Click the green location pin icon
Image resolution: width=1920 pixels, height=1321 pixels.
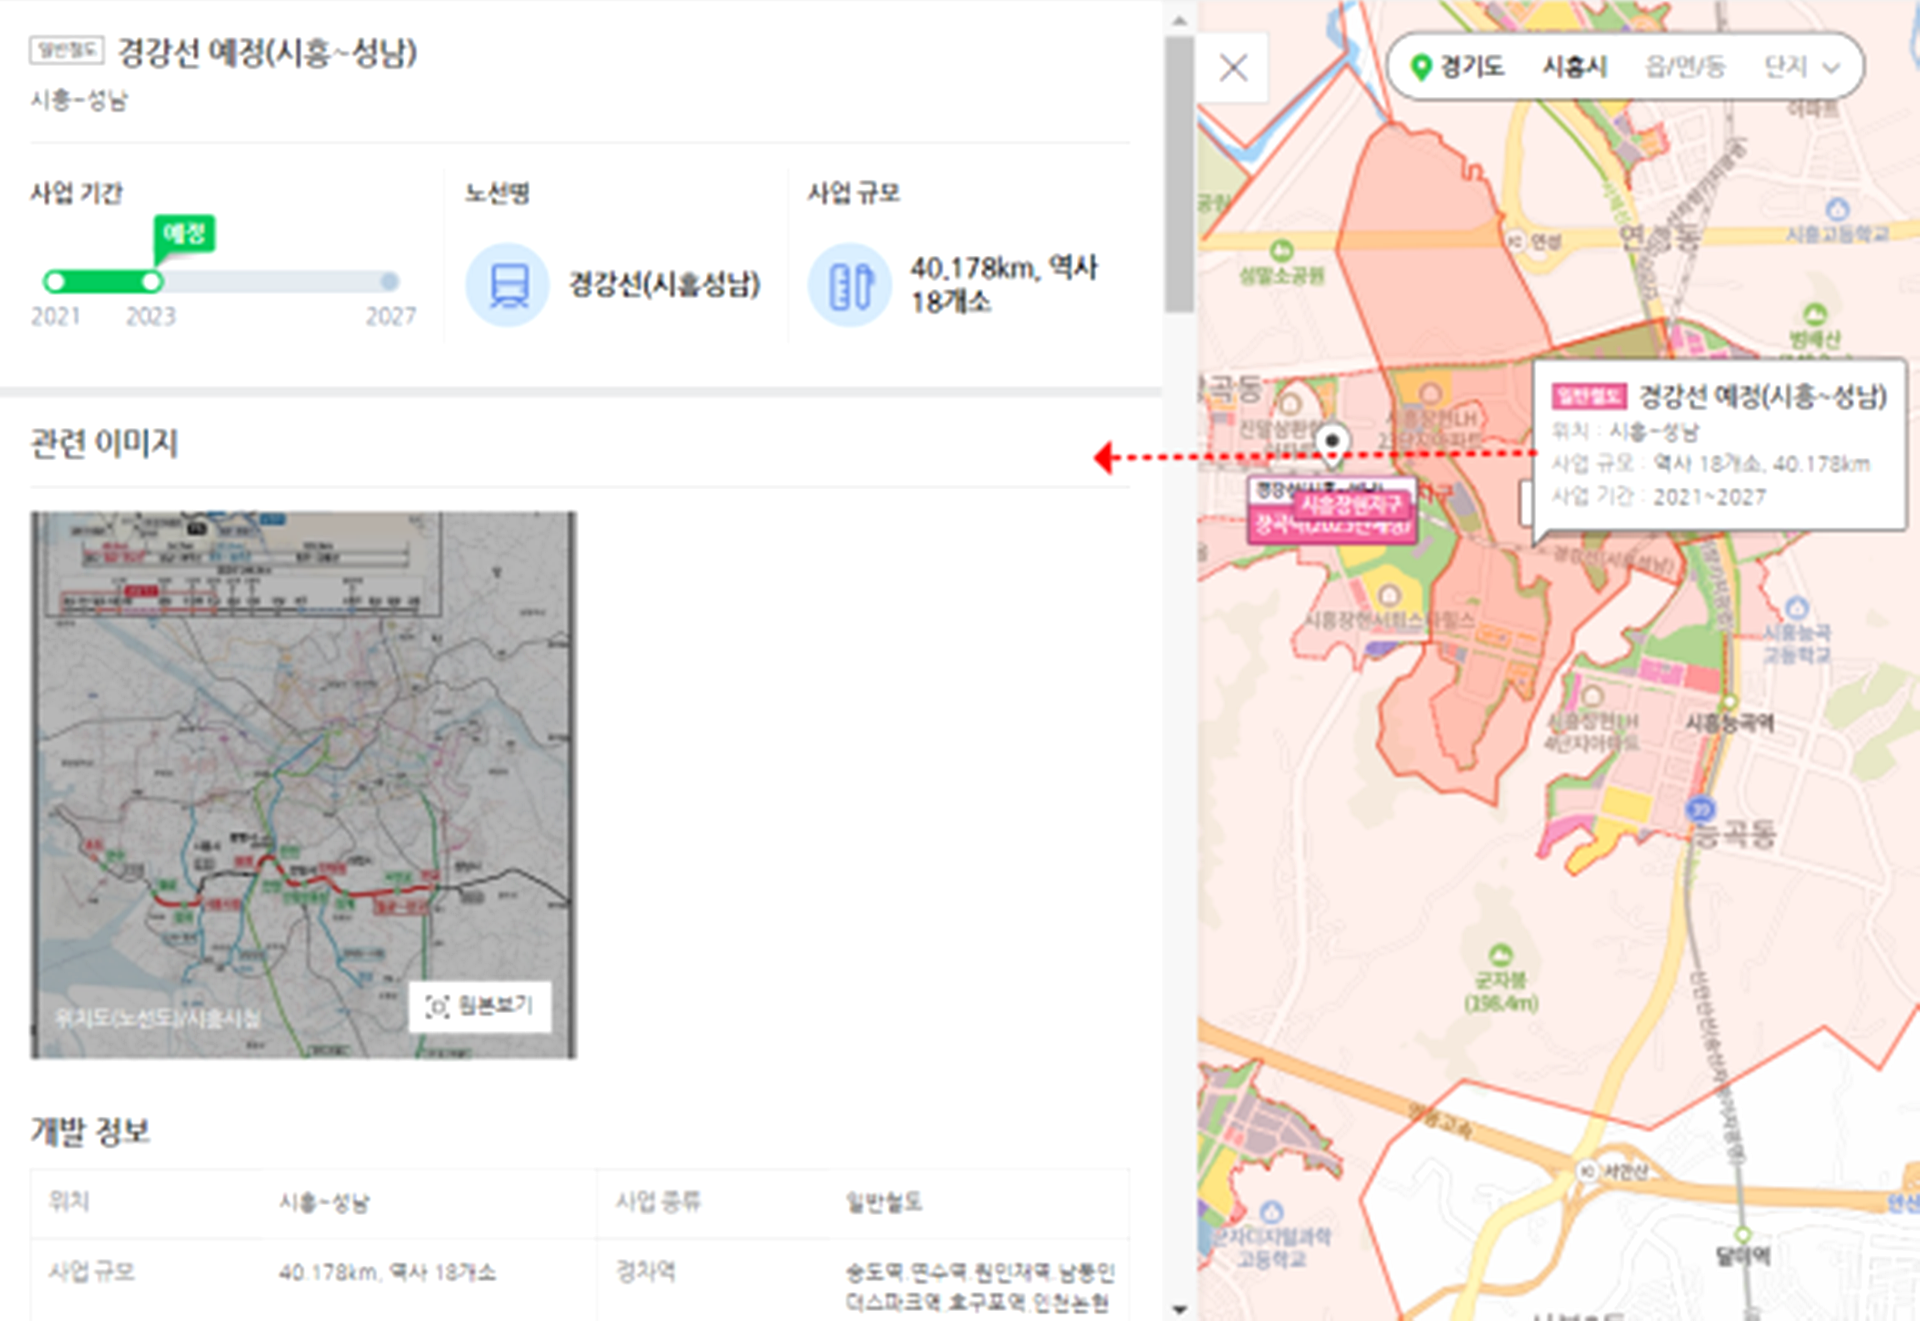[x=1420, y=67]
